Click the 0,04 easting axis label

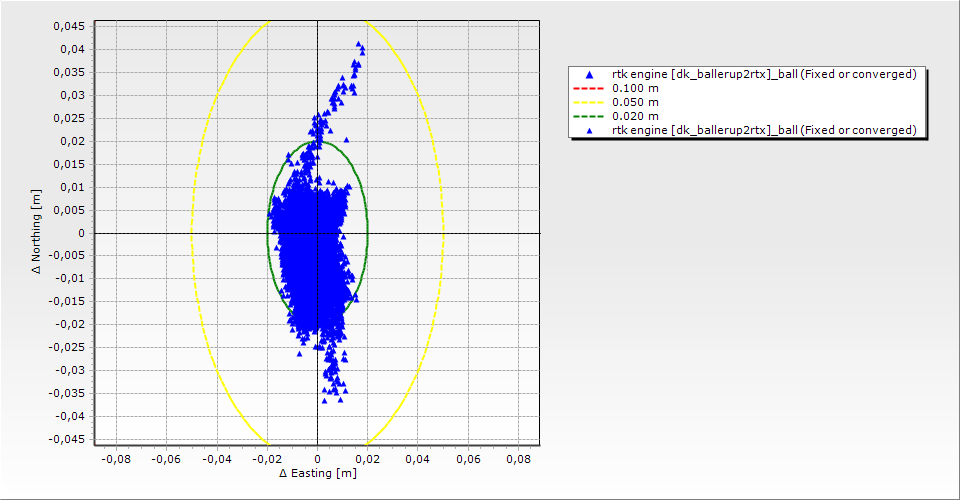point(418,459)
